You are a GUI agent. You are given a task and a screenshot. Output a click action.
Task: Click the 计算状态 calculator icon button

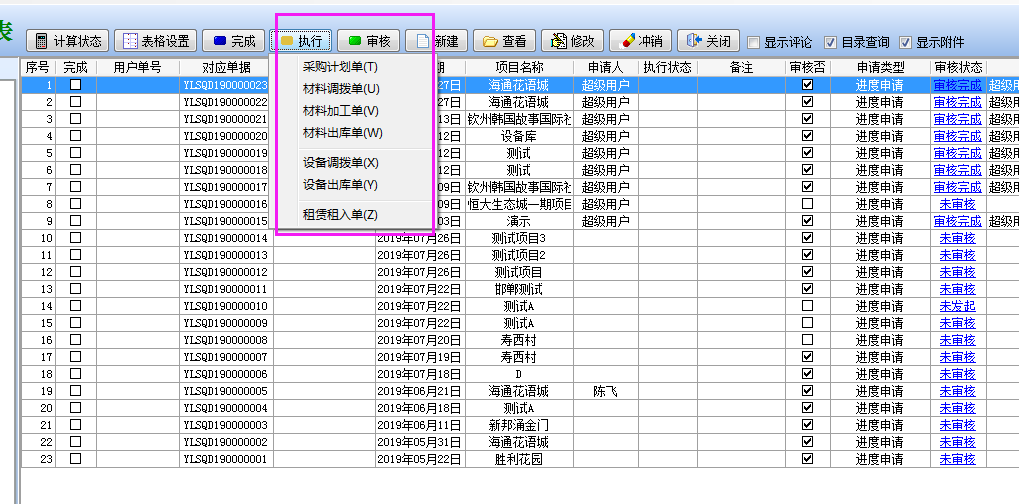[x=69, y=41]
